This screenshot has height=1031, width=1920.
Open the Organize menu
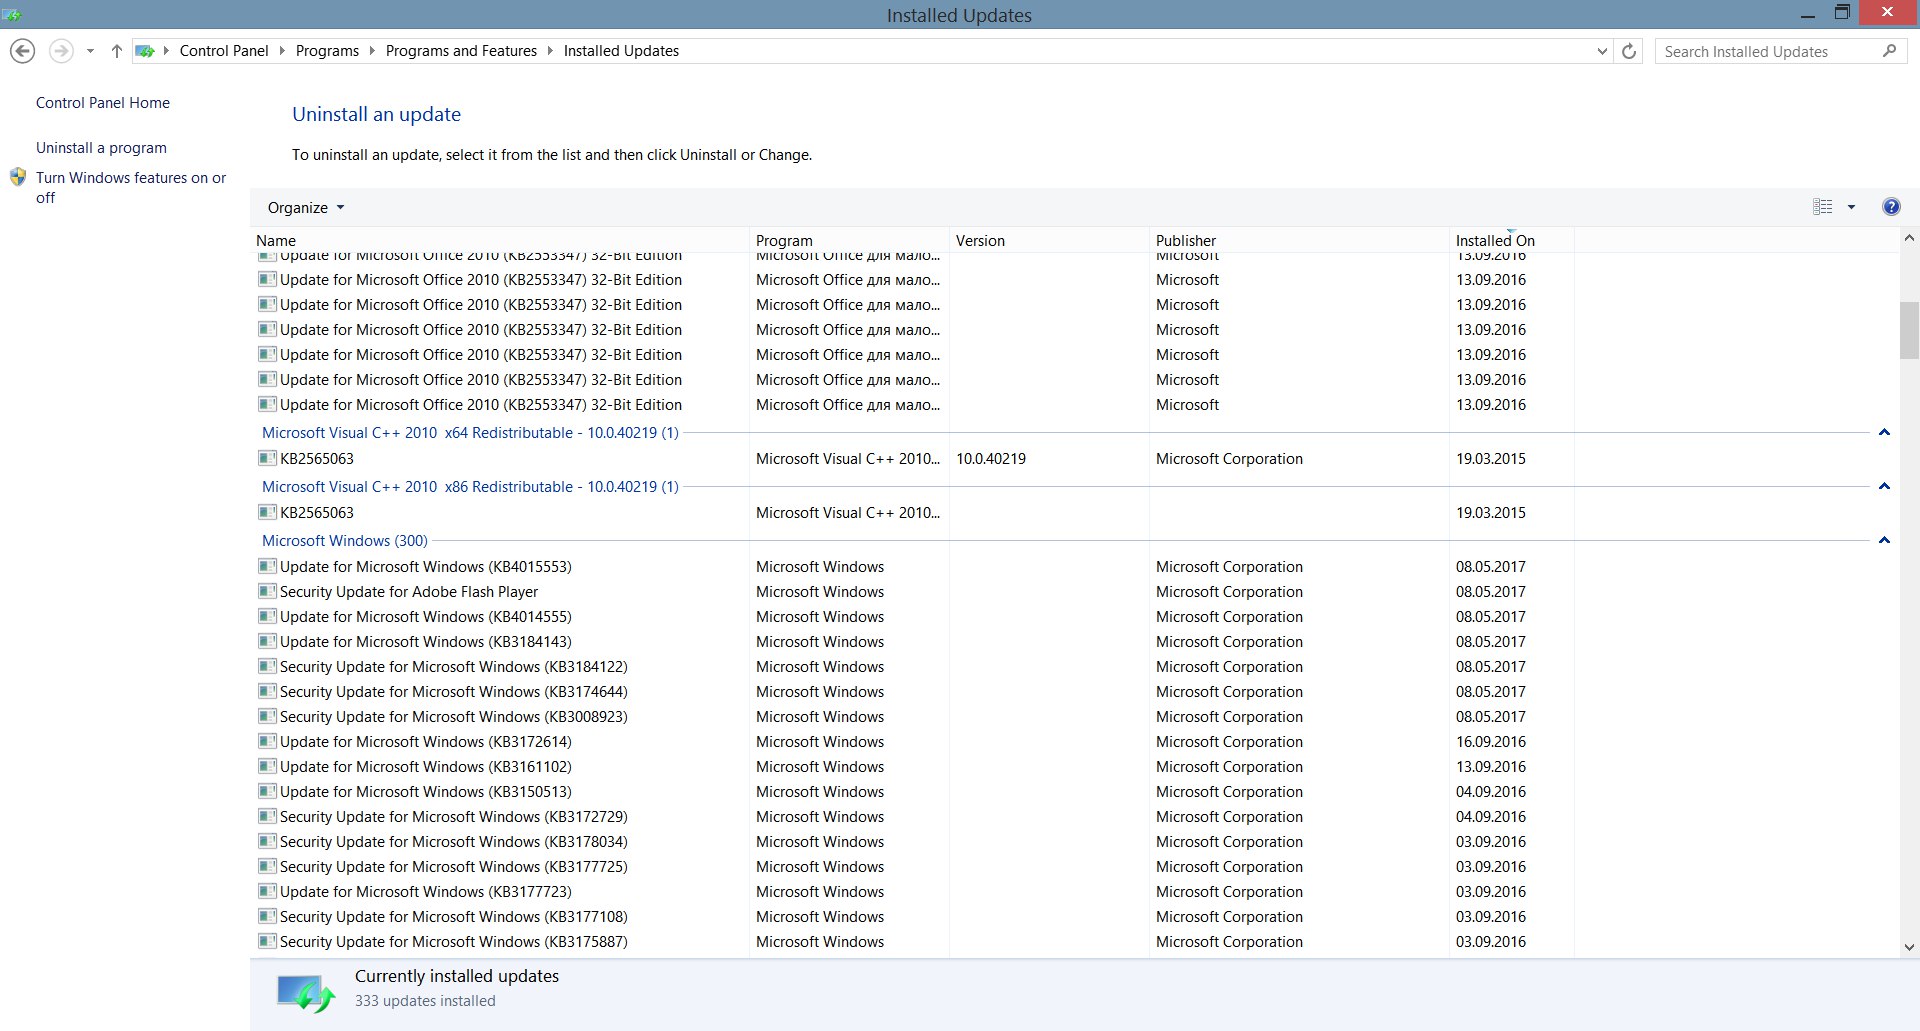306,207
